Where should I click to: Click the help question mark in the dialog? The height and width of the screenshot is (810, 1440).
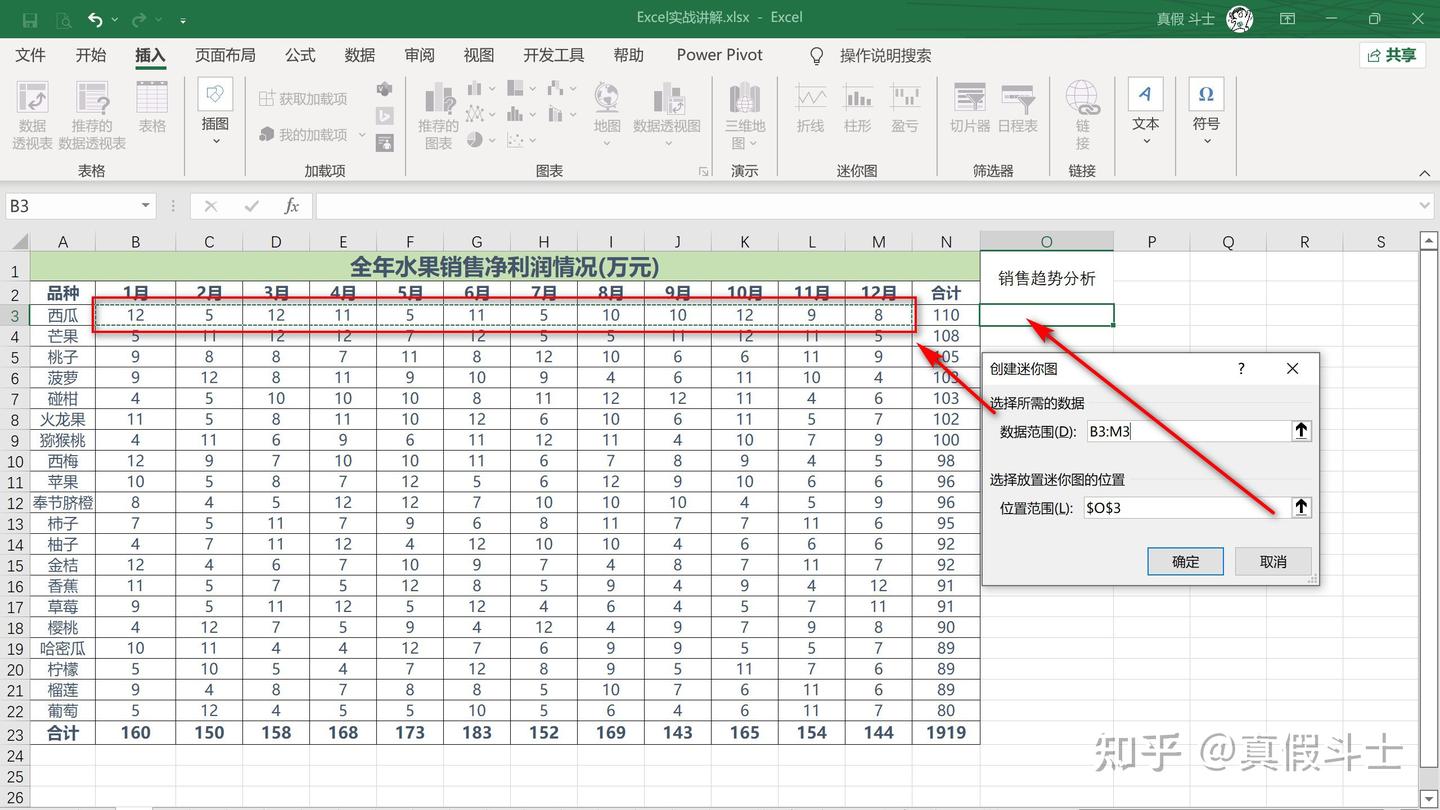click(1241, 368)
